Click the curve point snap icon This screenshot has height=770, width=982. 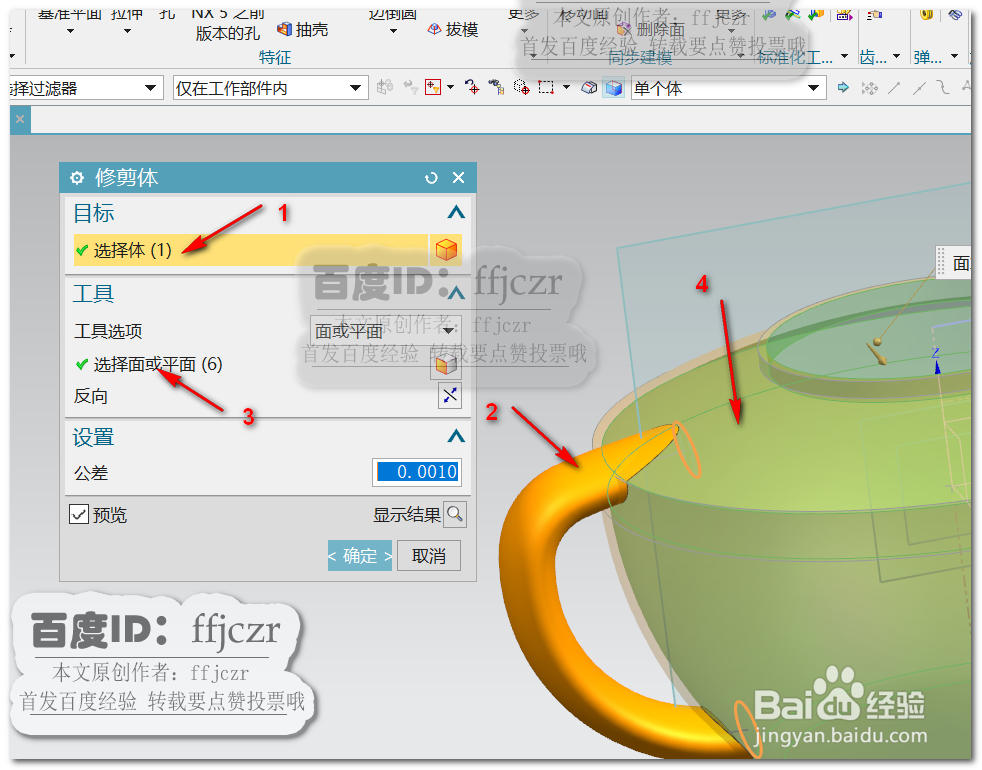pos(943,88)
